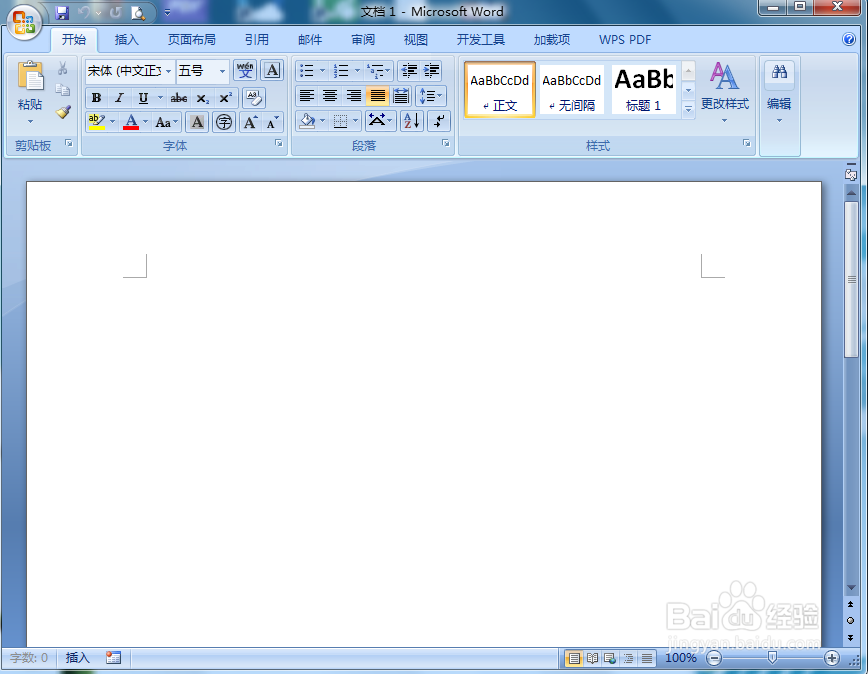
Task: Apply the 正文 style
Action: (x=500, y=89)
